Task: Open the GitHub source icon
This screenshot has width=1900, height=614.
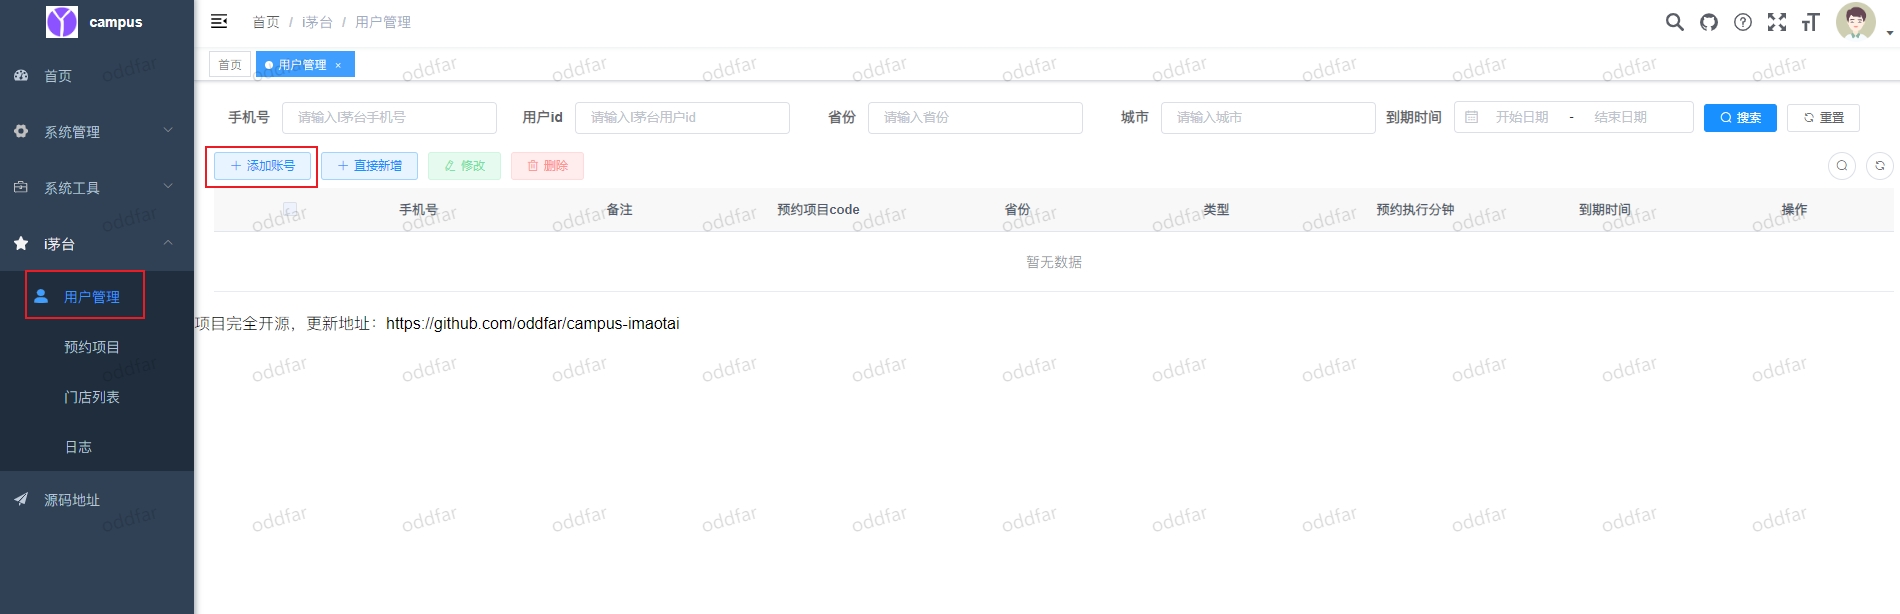Action: point(1709,22)
